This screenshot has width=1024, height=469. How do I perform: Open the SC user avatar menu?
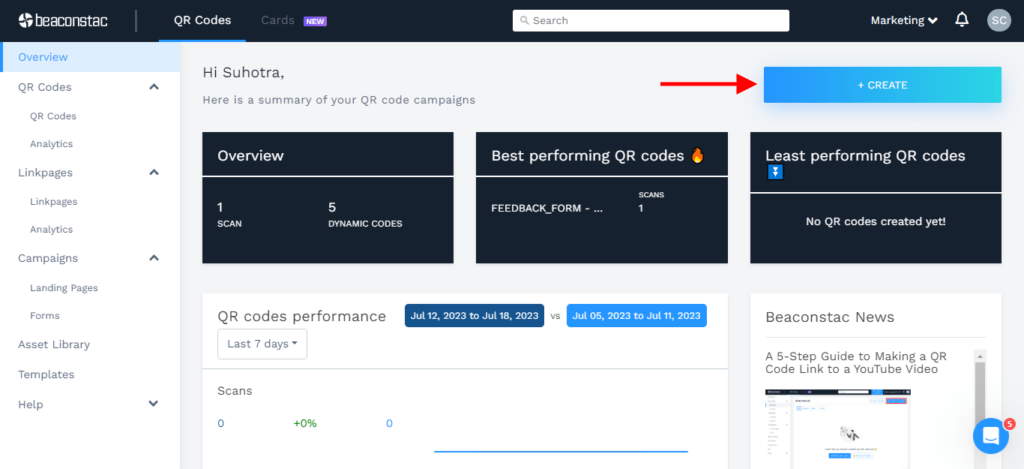pos(998,20)
